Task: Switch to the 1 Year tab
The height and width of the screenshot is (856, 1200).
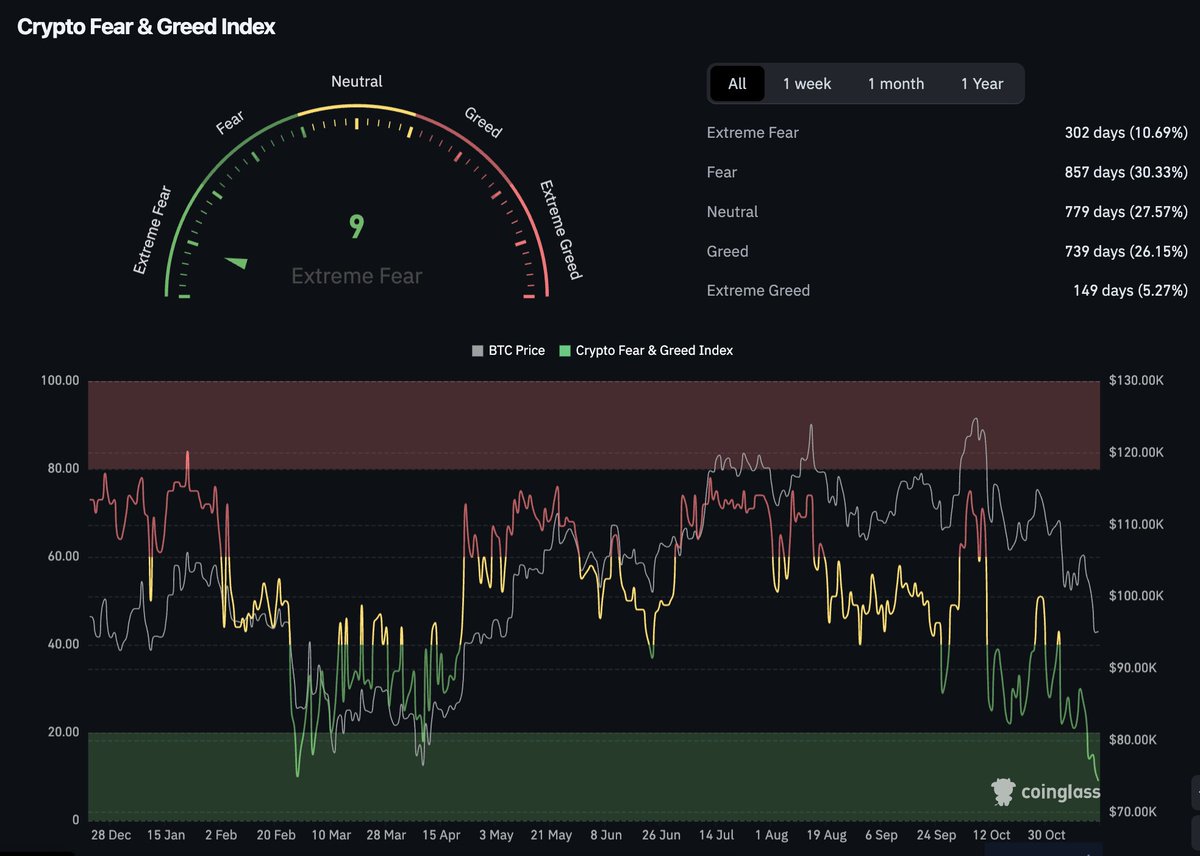Action: pyautogui.click(x=982, y=84)
